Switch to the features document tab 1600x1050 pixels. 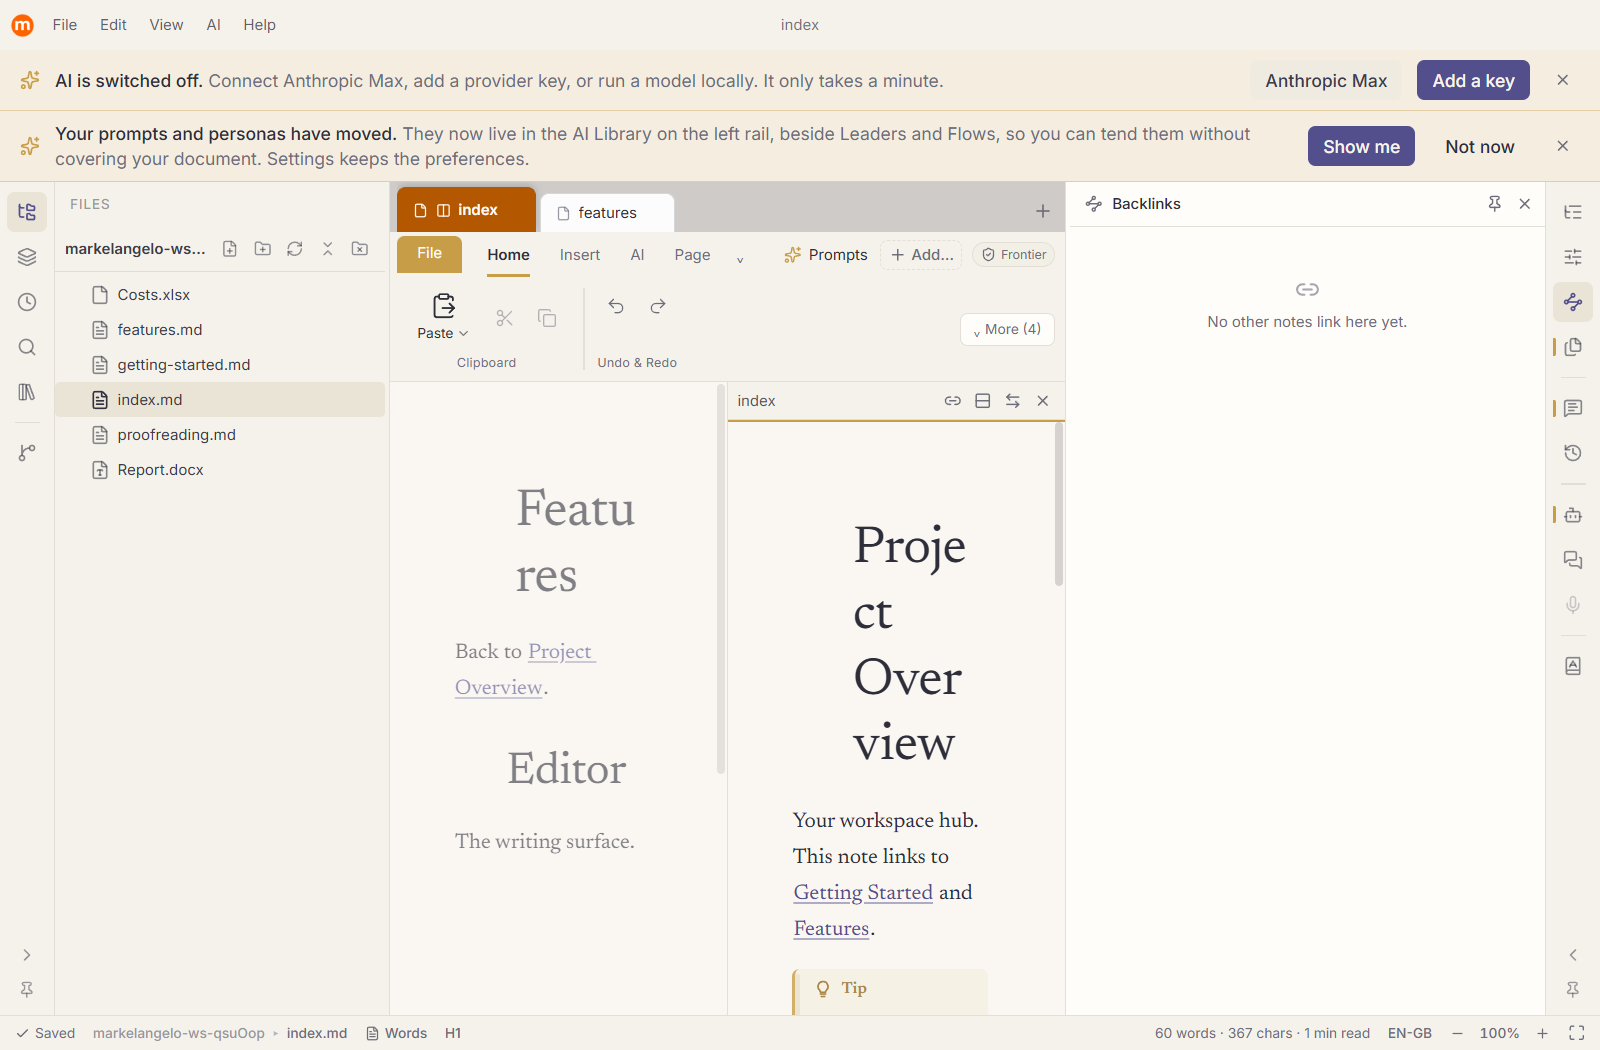coord(607,213)
